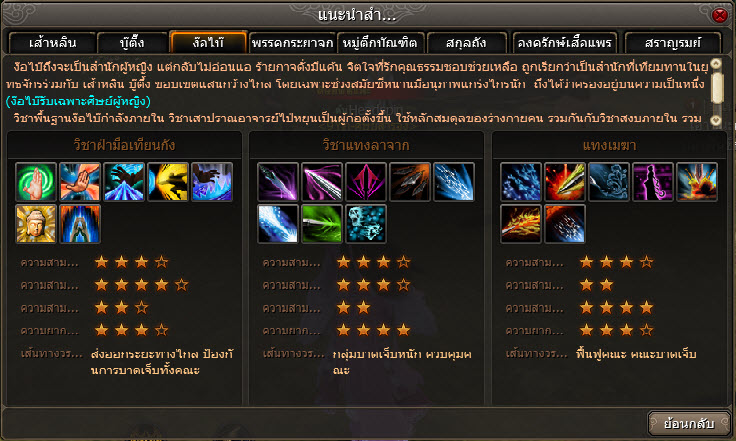This screenshot has height=441, width=736.
Task: Switch to the สกุลถัง tab
Action: [x=466, y=43]
